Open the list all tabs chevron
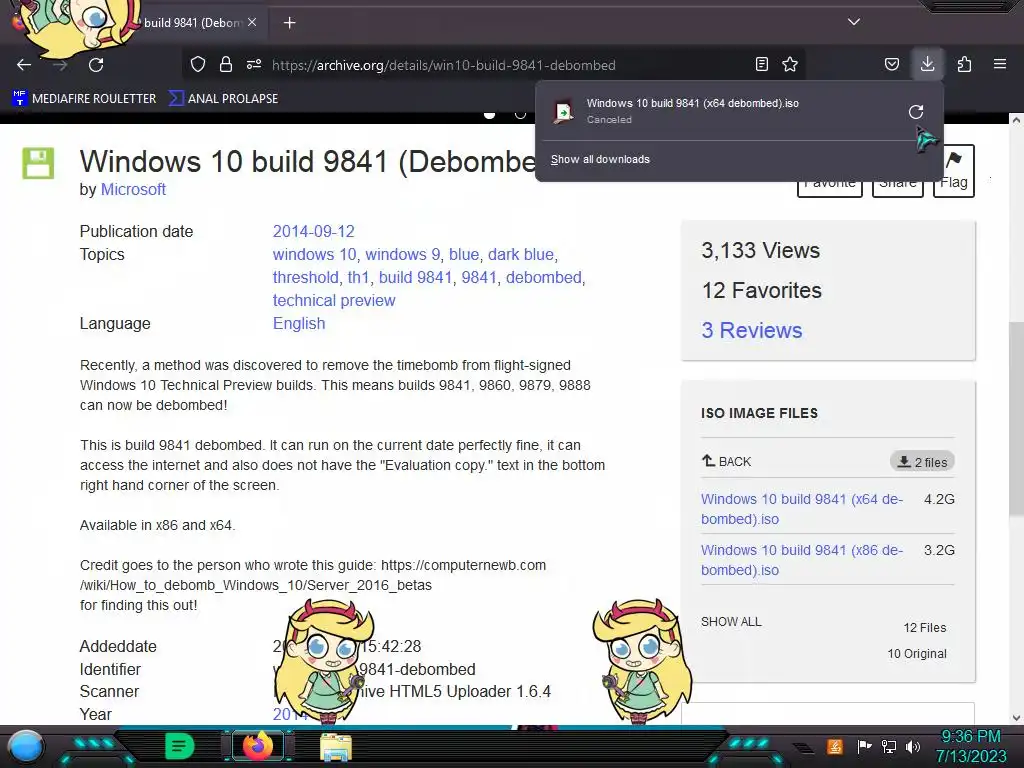This screenshot has width=1024, height=768. (x=854, y=22)
